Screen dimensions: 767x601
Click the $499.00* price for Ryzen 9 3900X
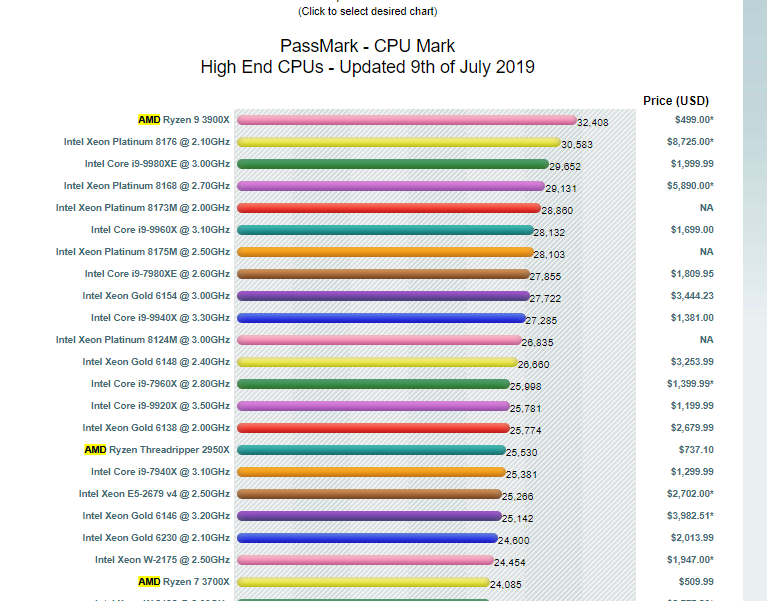pyautogui.click(x=694, y=120)
